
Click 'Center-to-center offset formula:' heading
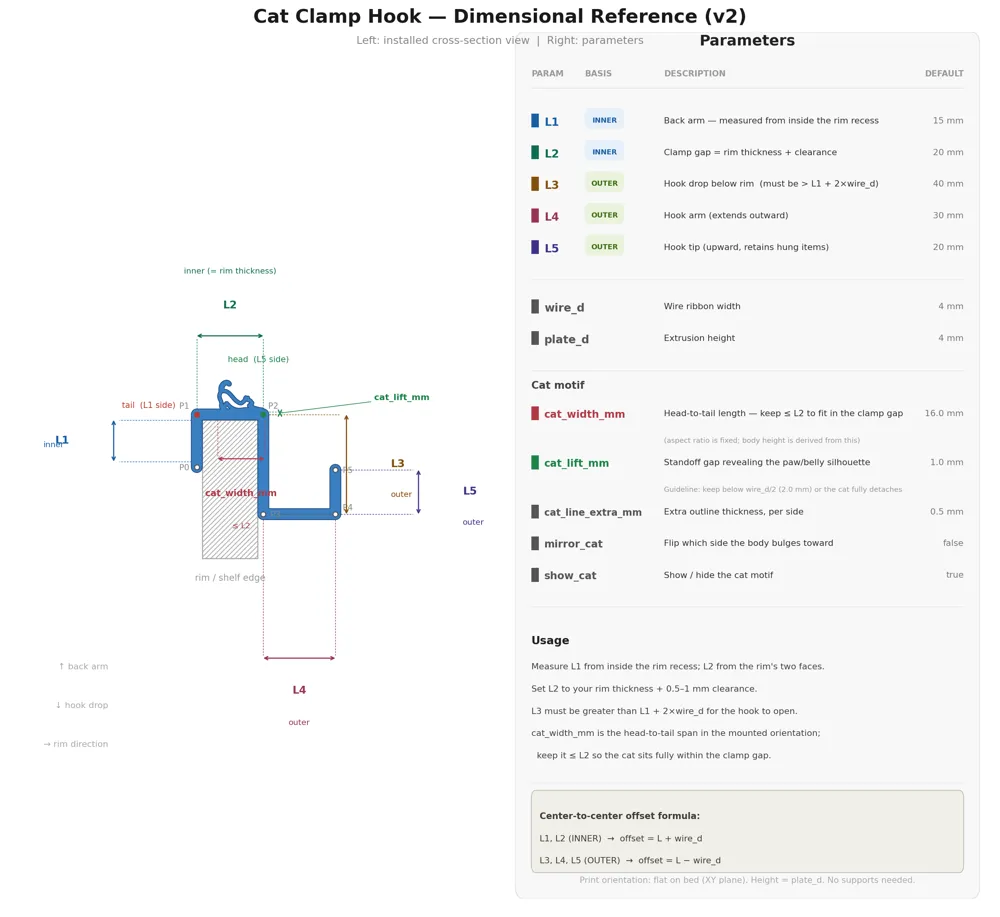tap(619, 816)
